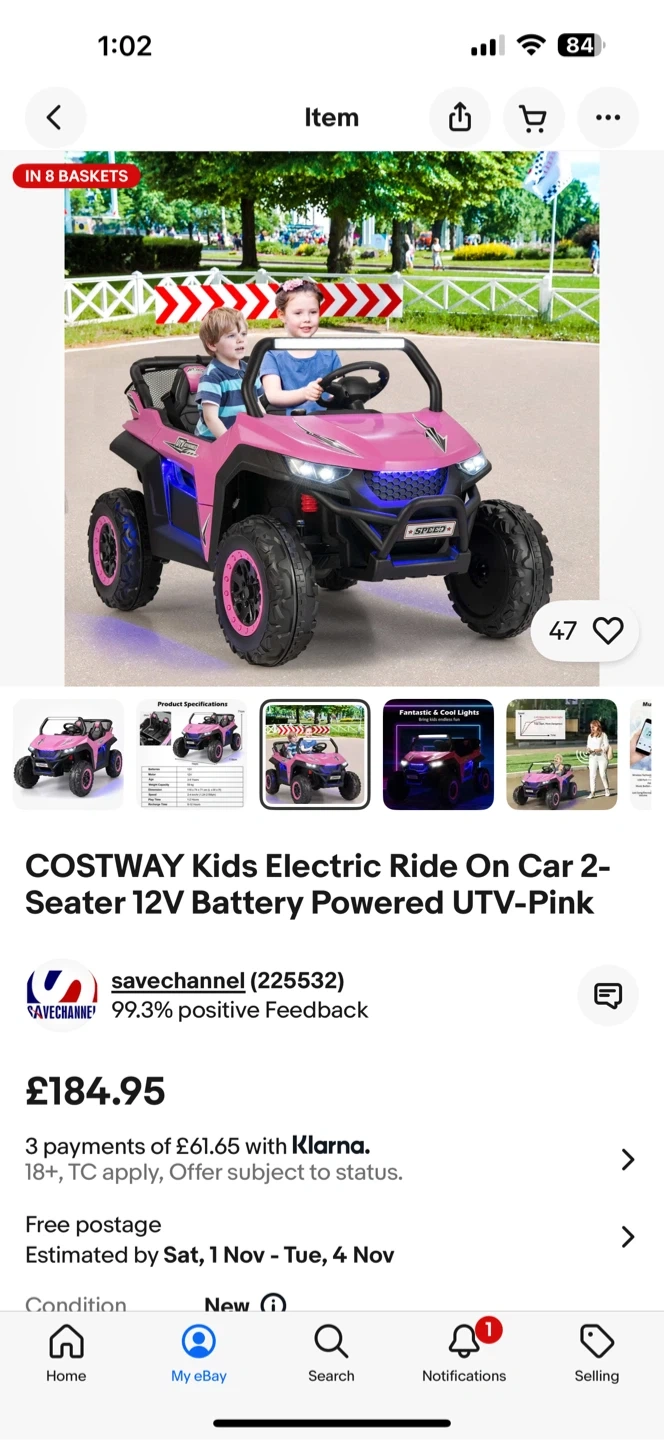This screenshot has width=664, height=1440.
Task: Open savechannel seller logo
Action: tap(62, 995)
